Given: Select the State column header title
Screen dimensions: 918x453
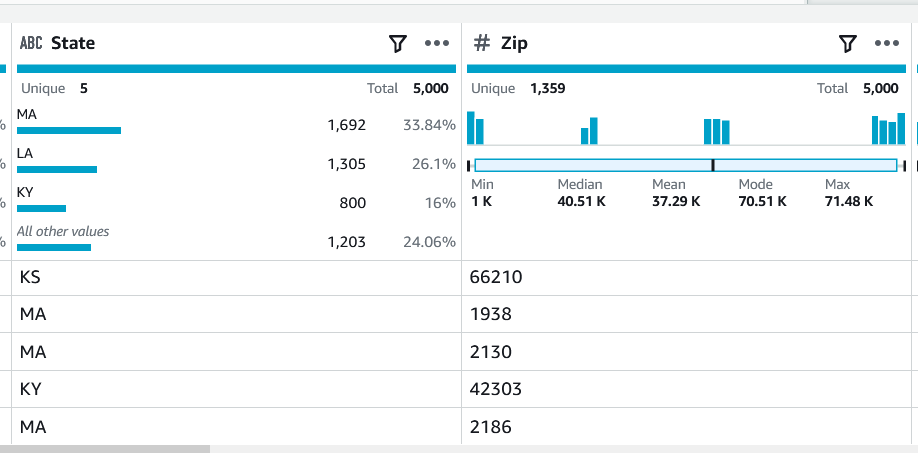Looking at the screenshot, I should tap(73, 44).
